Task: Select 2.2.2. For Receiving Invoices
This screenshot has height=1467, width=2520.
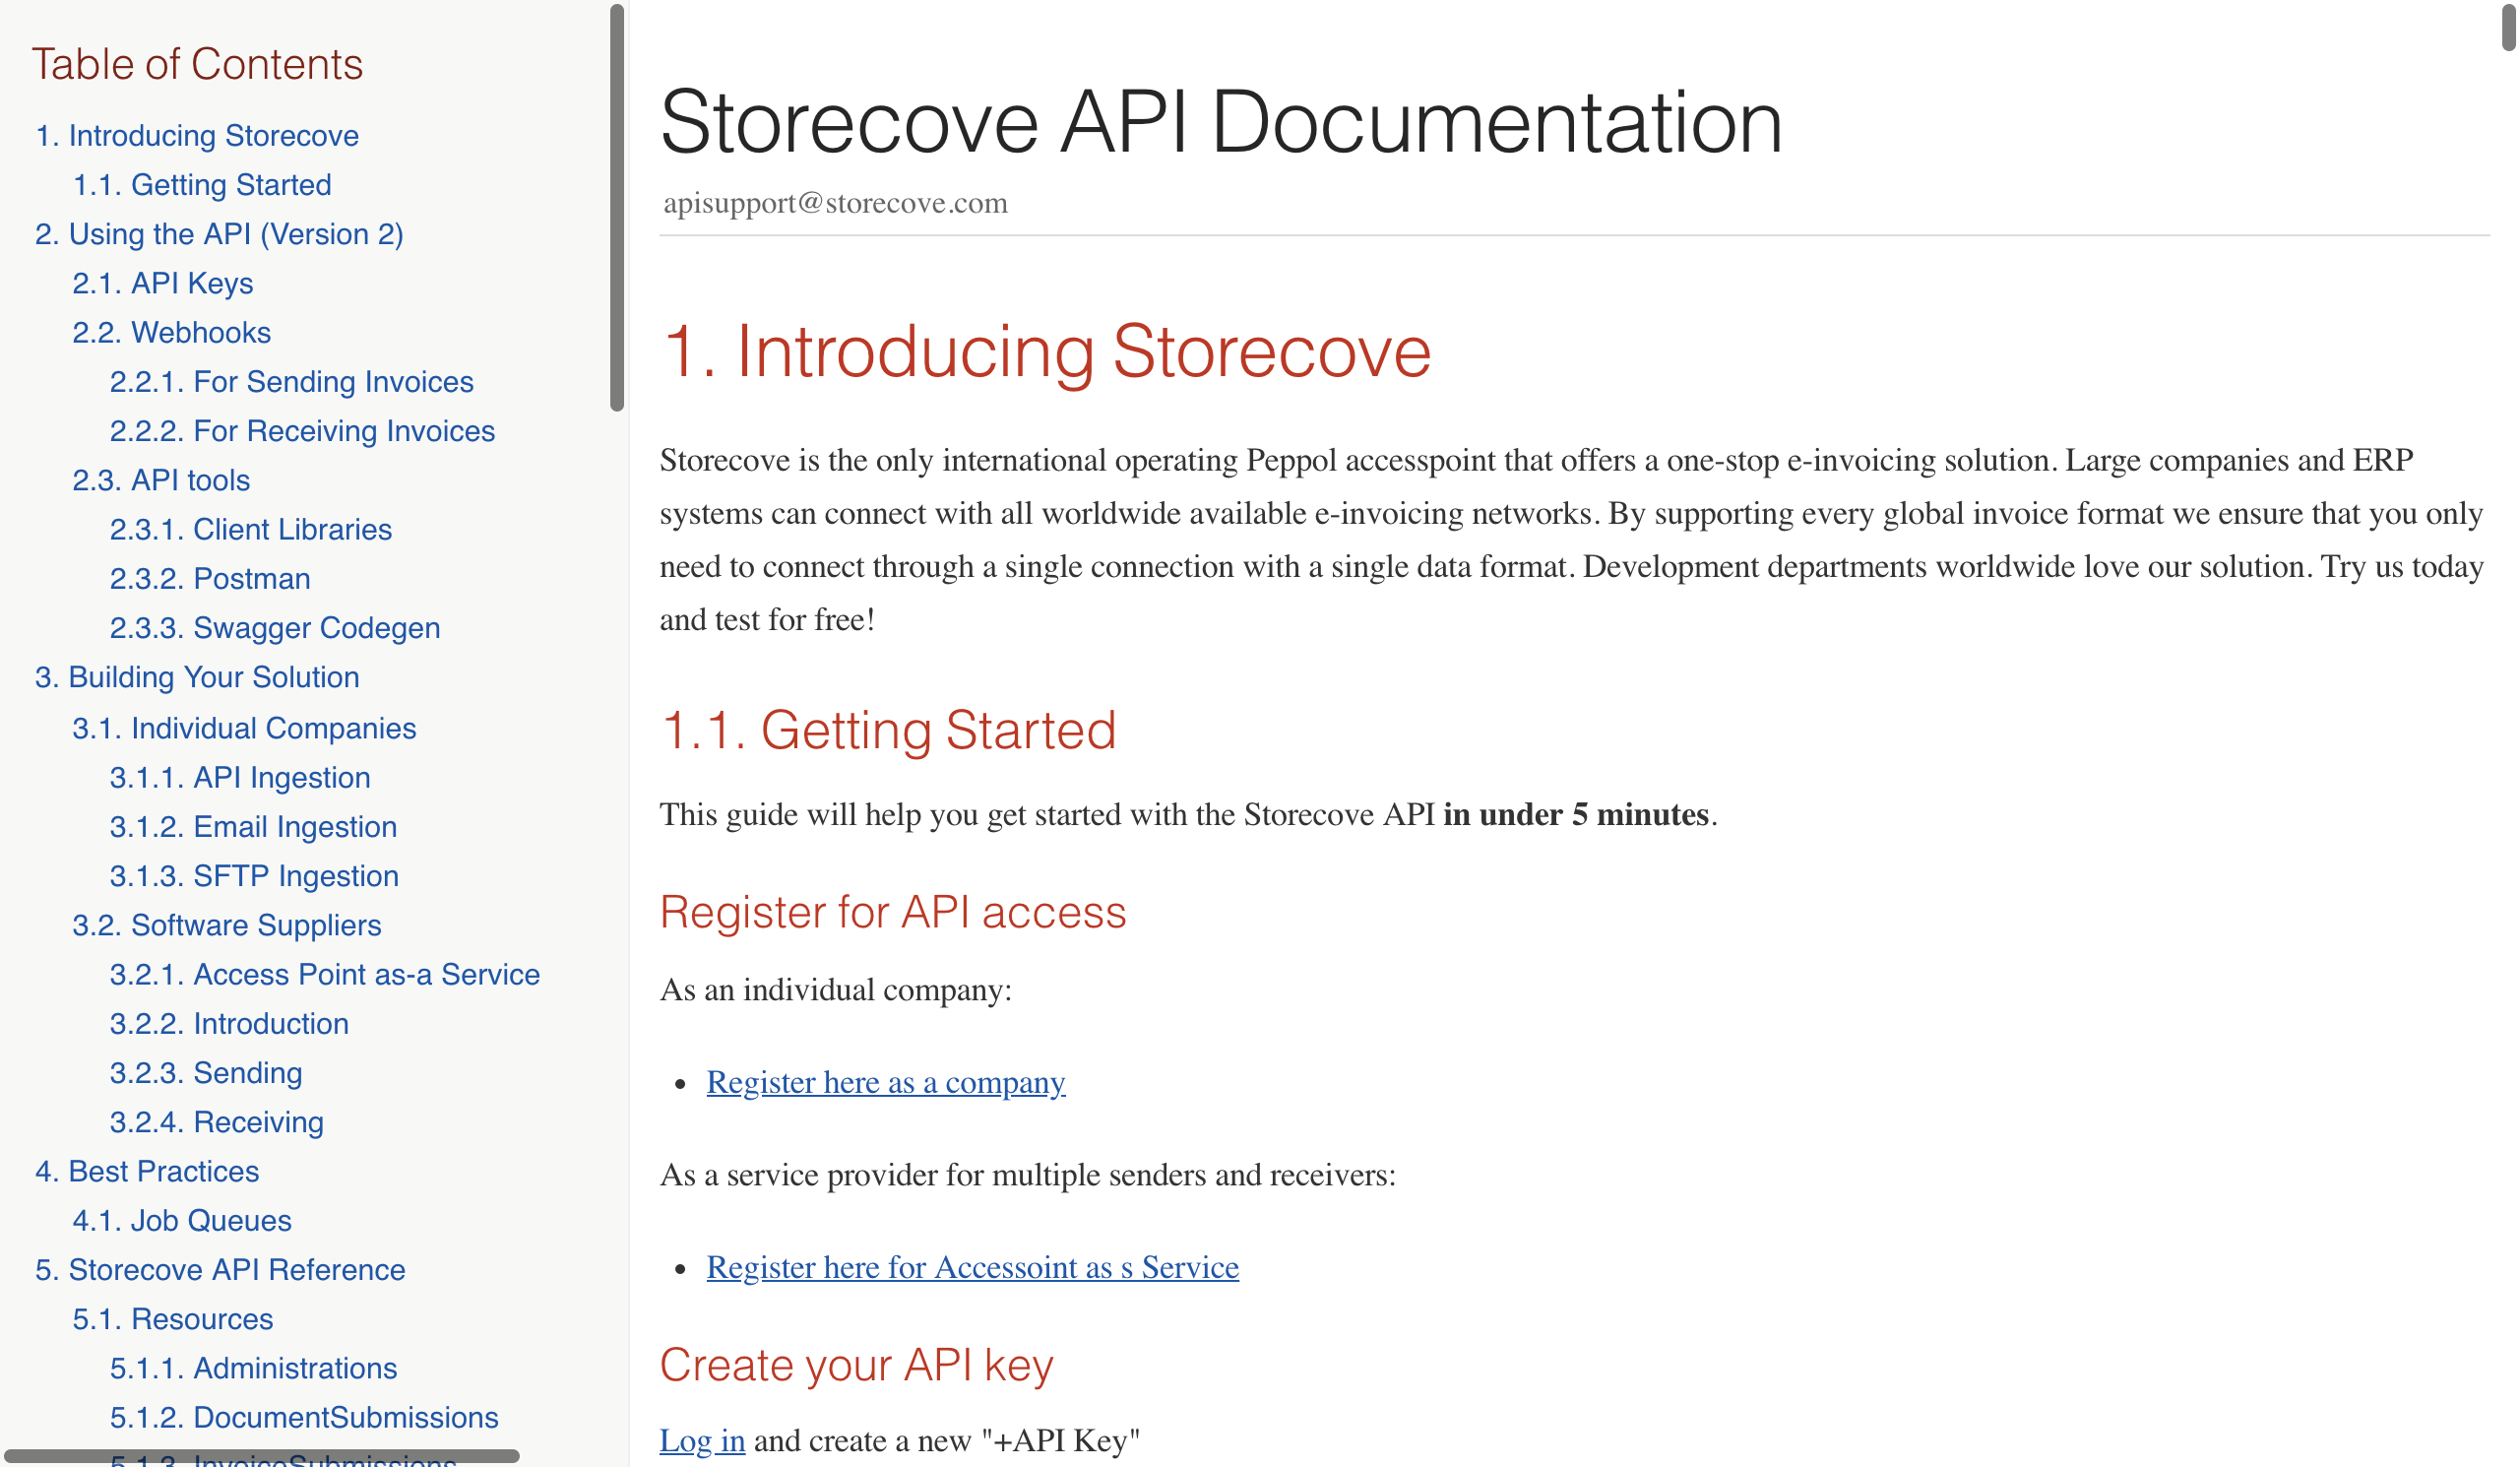Action: 302,431
